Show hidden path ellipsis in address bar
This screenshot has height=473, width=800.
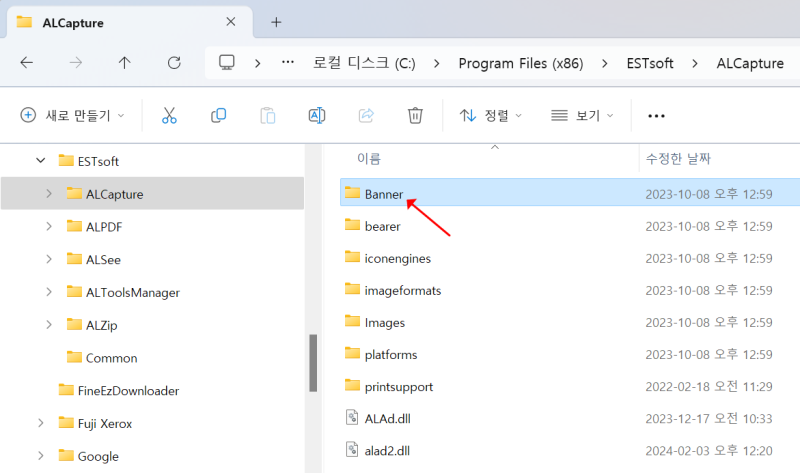click(x=288, y=62)
